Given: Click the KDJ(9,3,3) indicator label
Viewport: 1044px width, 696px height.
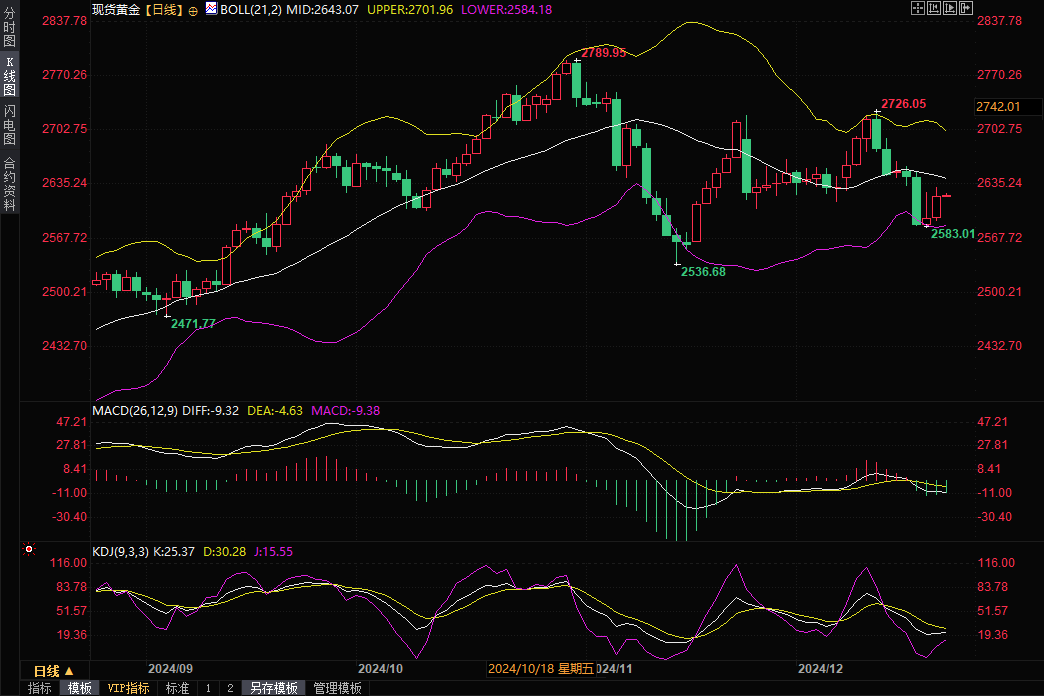Looking at the screenshot, I should tap(121, 551).
